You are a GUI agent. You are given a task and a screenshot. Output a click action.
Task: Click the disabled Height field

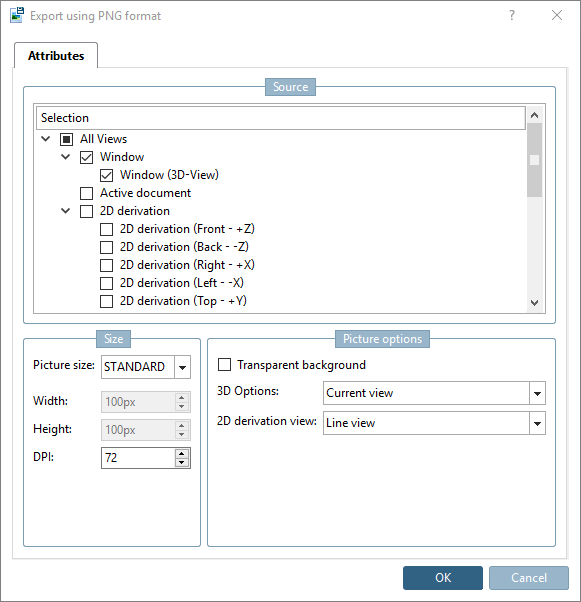point(138,430)
